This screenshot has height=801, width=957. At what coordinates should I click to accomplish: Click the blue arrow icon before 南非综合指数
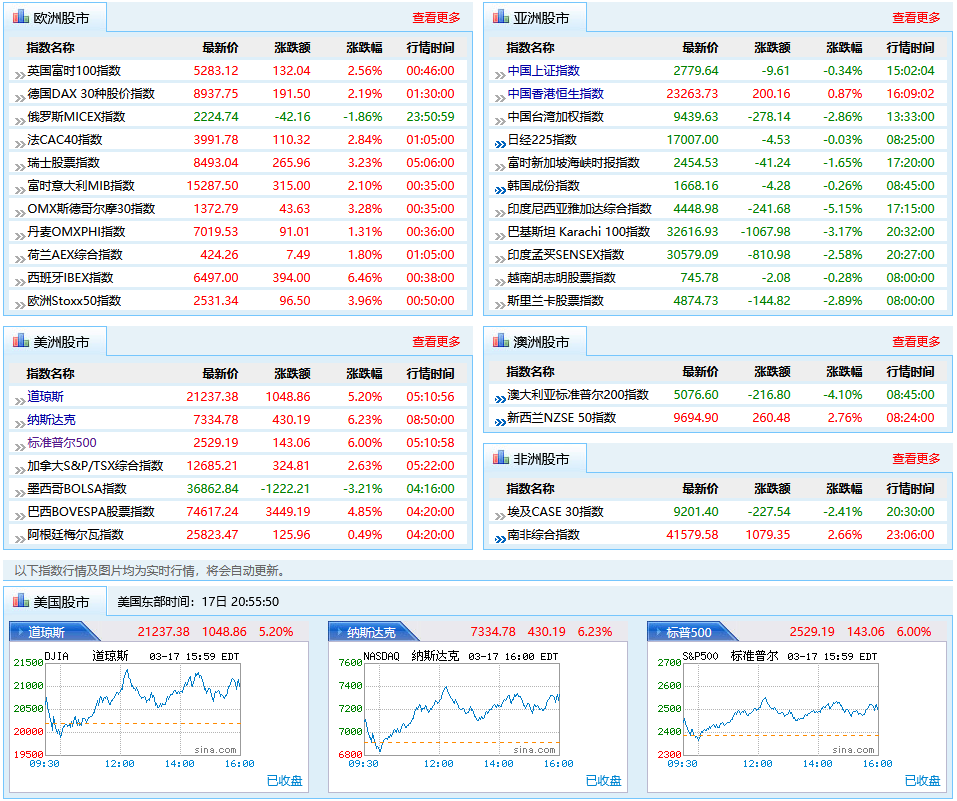click(499, 537)
